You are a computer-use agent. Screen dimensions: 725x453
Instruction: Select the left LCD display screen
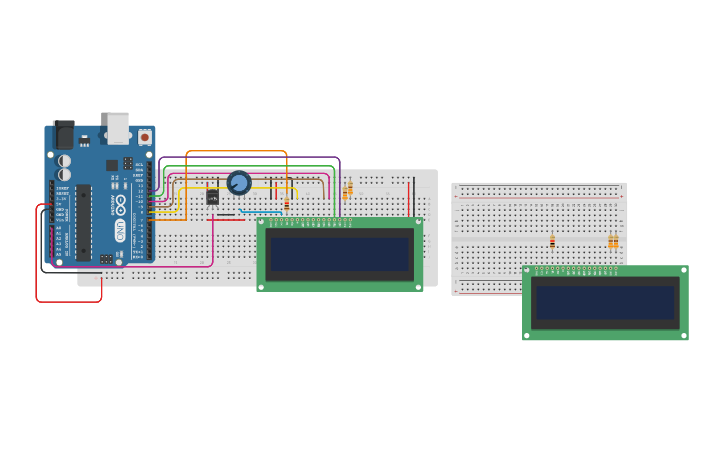(x=339, y=254)
